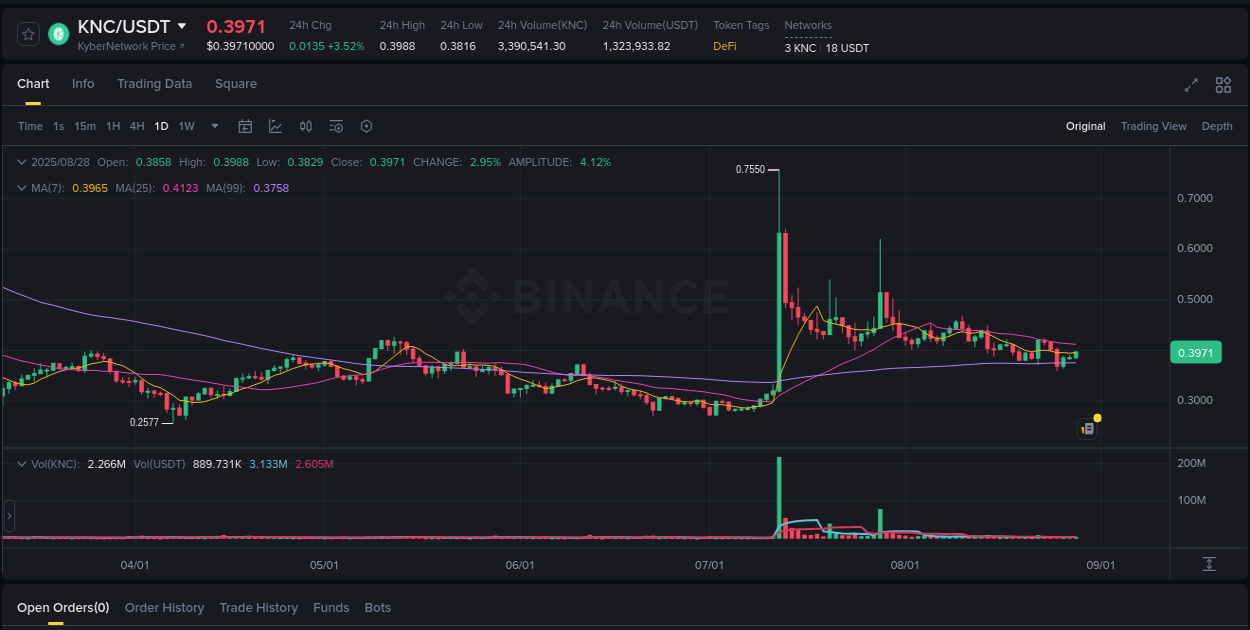The height and width of the screenshot is (630, 1250).
Task: Click the DeFi token tag link
Action: click(724, 46)
